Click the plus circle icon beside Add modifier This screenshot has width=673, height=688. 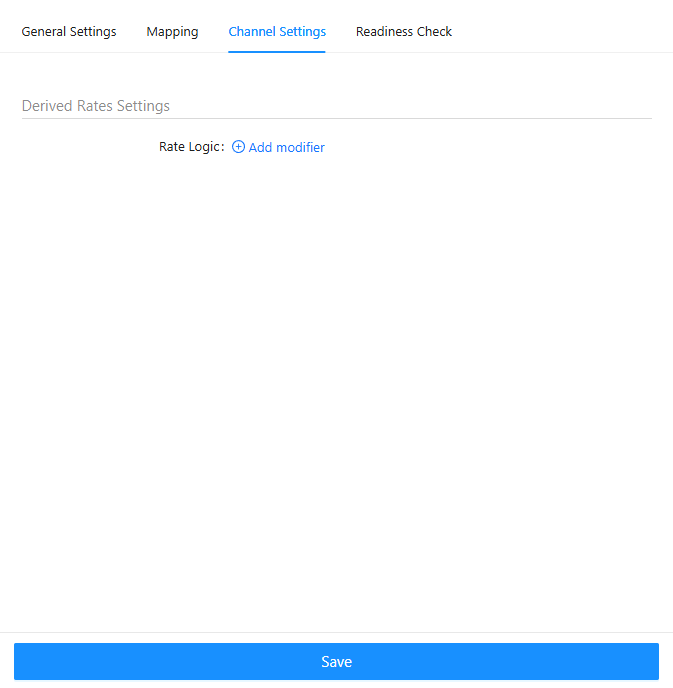click(238, 147)
